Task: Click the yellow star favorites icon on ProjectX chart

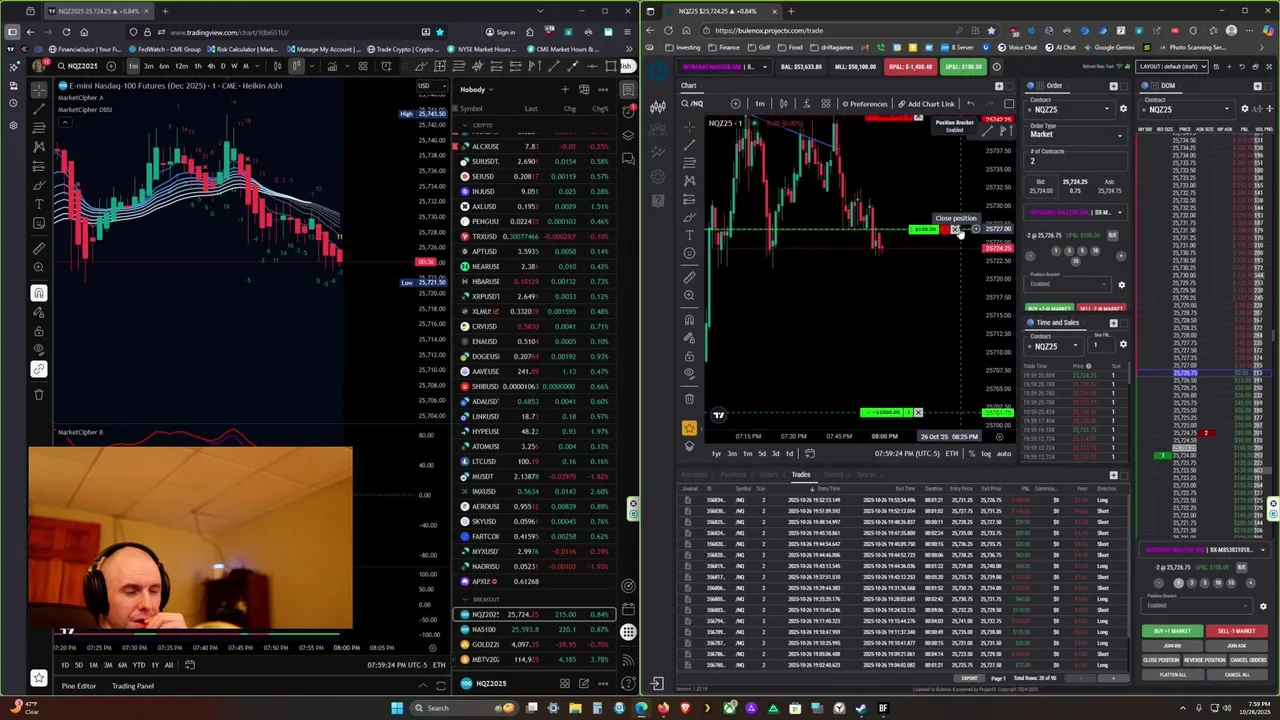Action: [688, 428]
